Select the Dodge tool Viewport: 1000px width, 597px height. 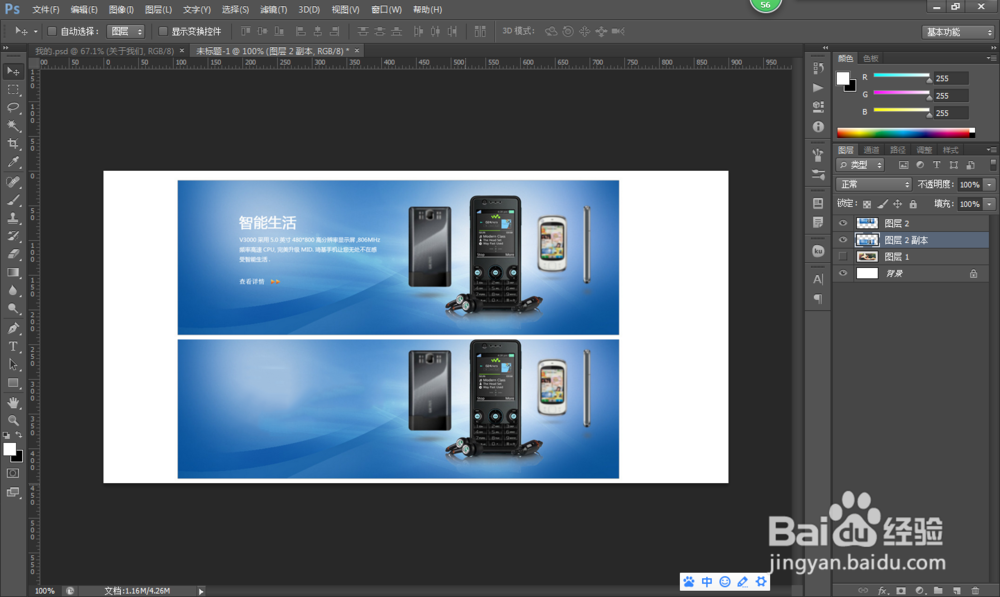point(13,309)
